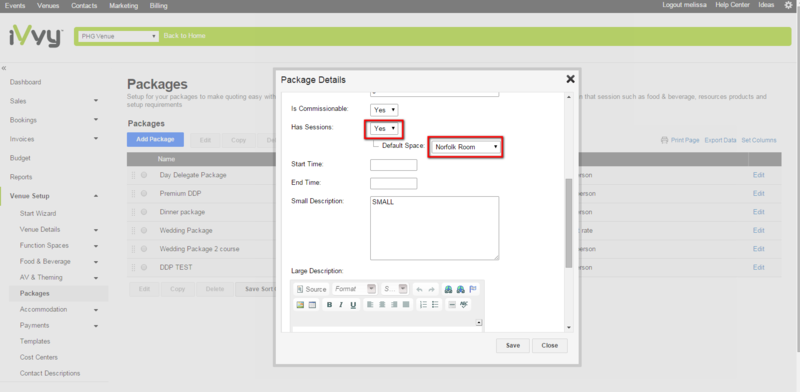
Task: Open the Is Commissionable dropdown
Action: coord(384,110)
